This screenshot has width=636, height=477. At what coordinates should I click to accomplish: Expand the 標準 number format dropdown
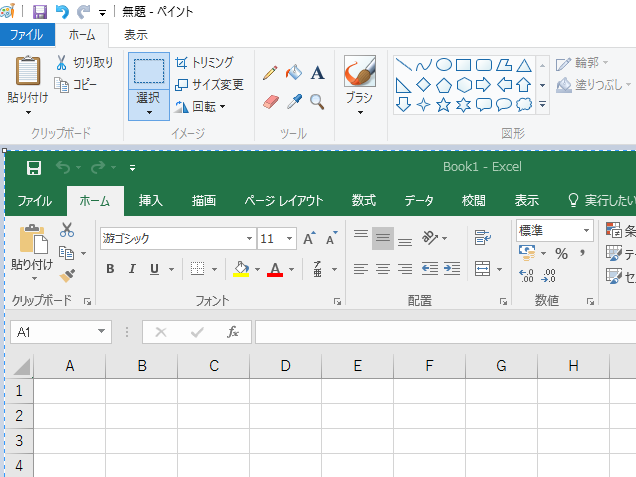585,230
